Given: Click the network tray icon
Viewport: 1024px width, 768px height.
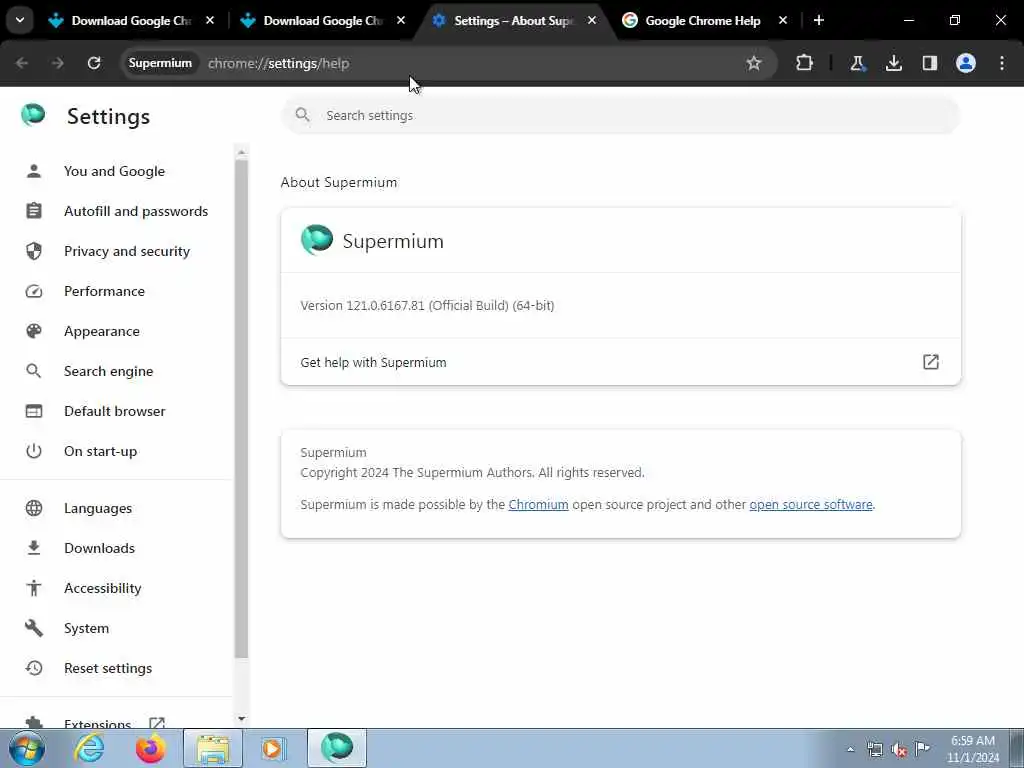Looking at the screenshot, I should (x=875, y=749).
